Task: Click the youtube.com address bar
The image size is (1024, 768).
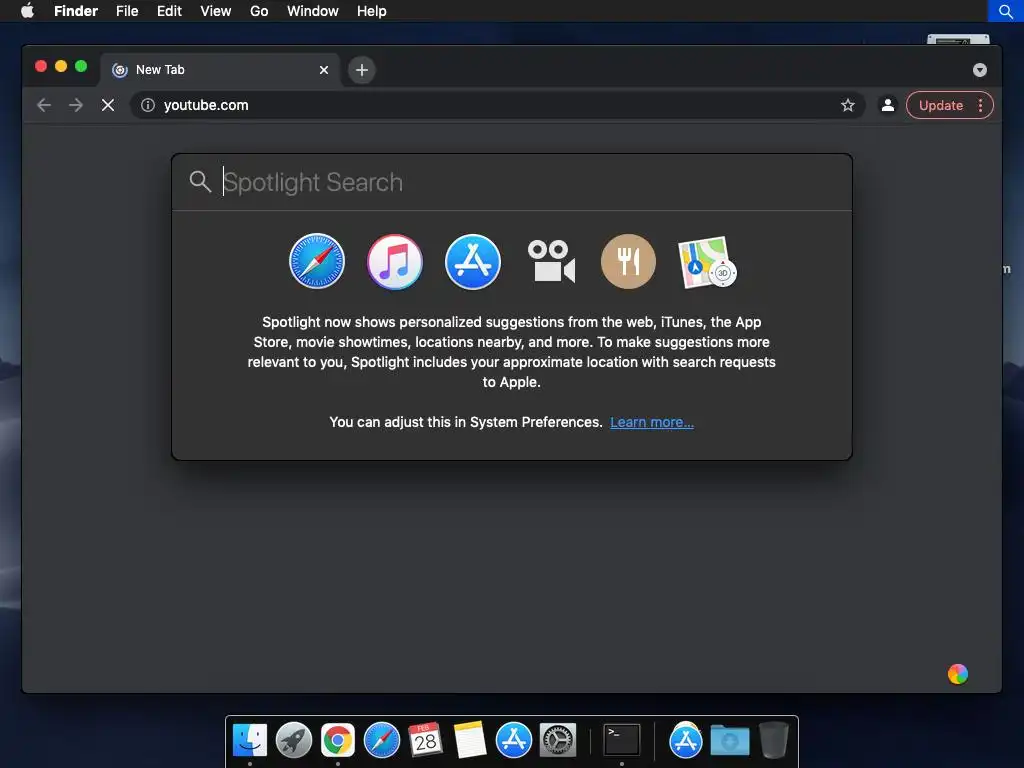Action: click(498, 105)
